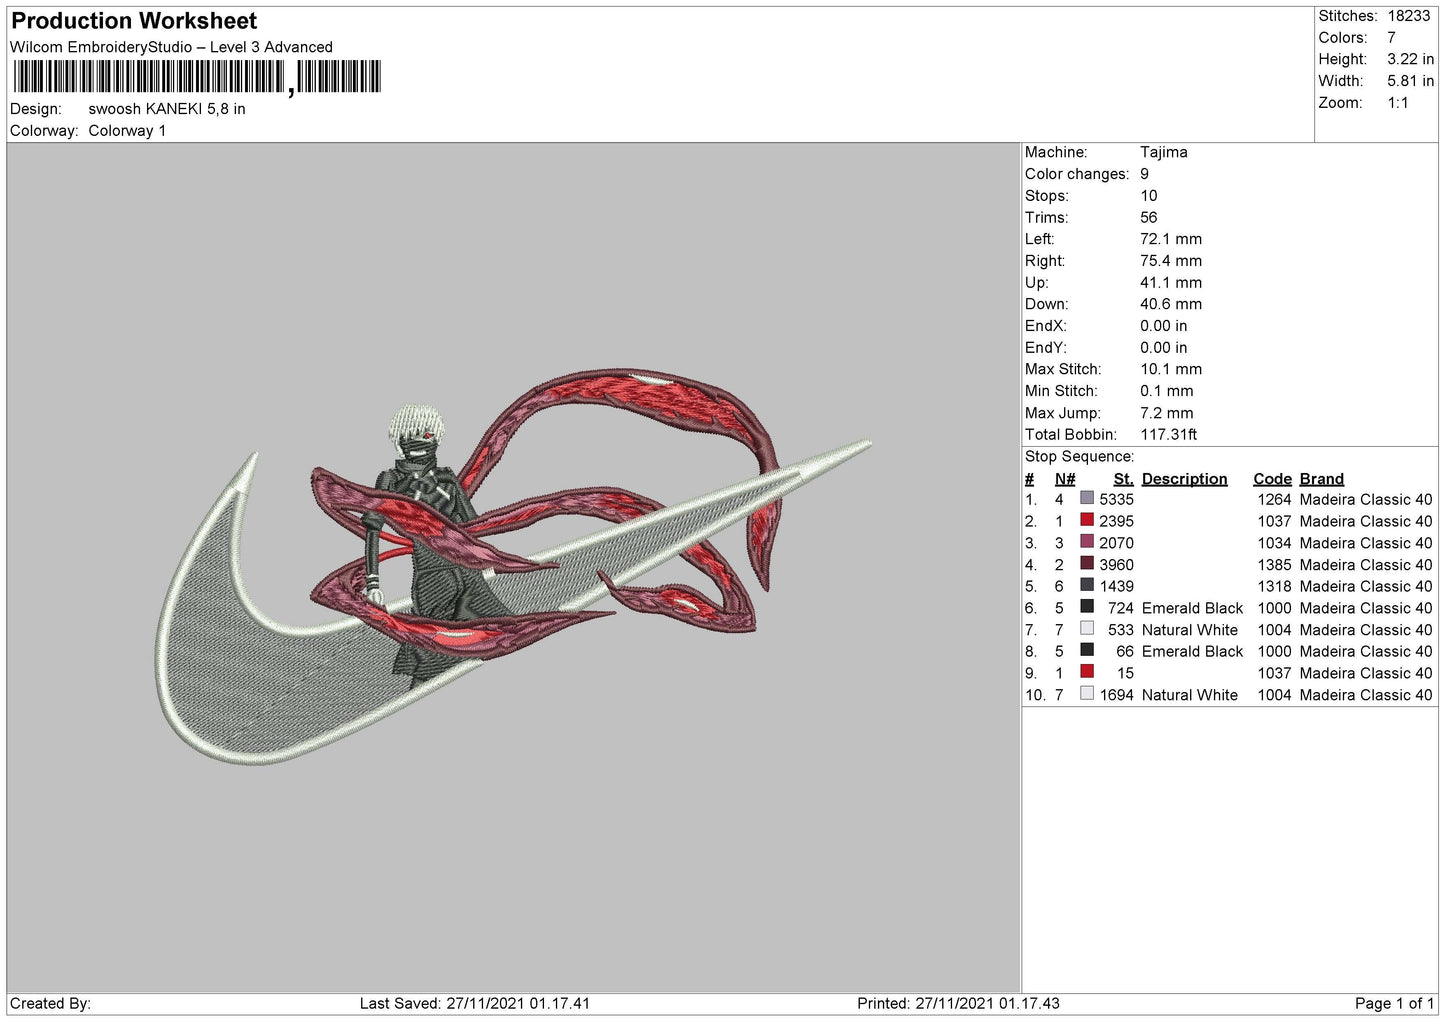Click 'Emerald Black' in stop 8 row
Screen dimensions: 1445x1021
[x=1192, y=652]
